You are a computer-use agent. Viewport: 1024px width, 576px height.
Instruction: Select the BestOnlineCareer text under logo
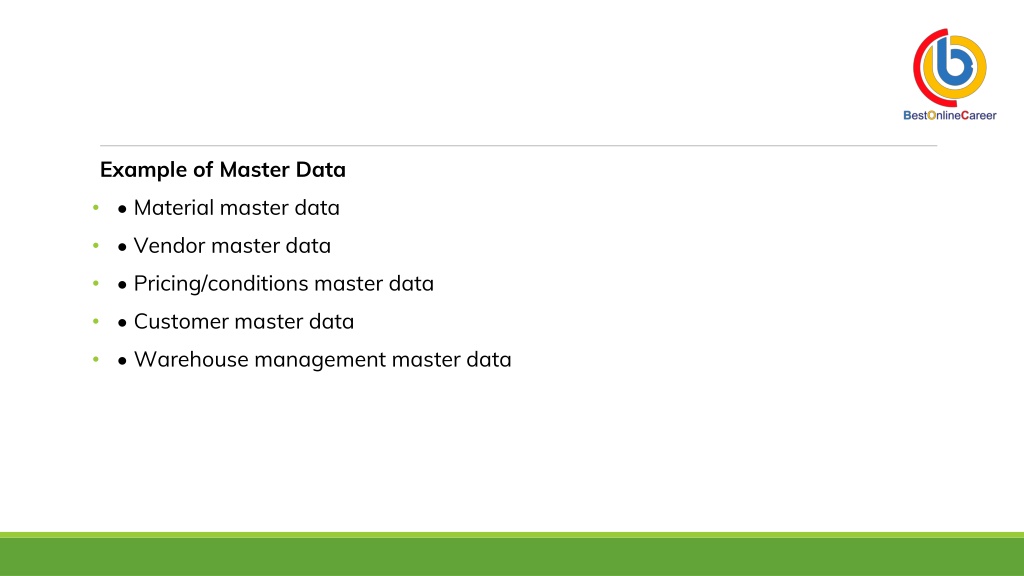tap(950, 116)
